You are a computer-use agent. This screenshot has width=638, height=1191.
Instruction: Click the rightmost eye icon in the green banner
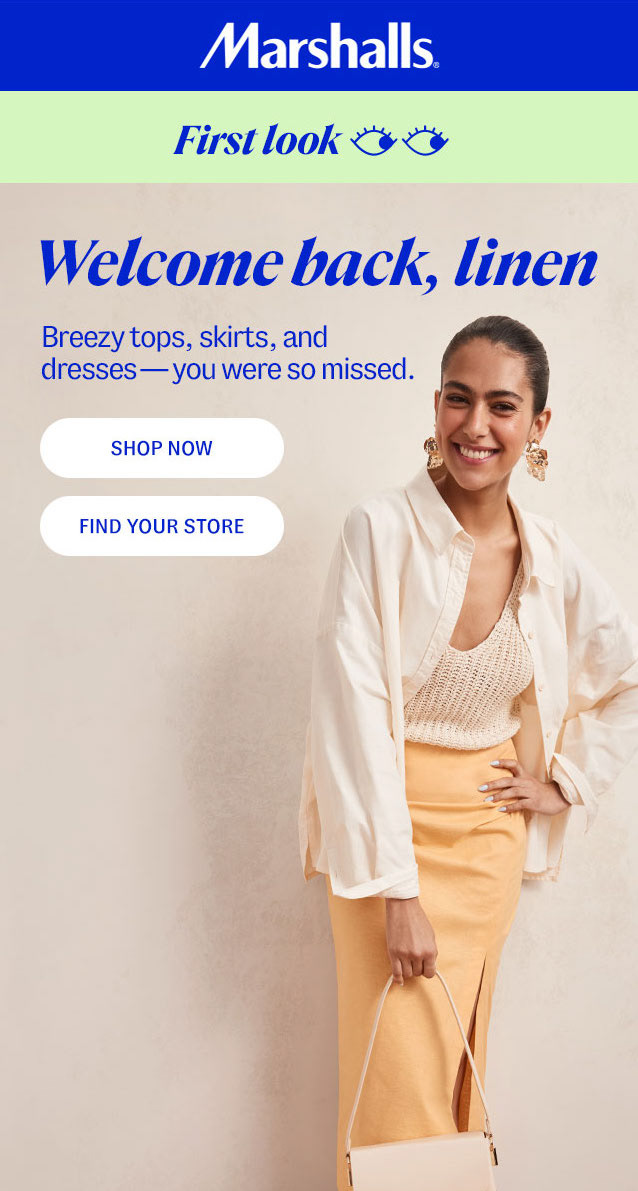pyautogui.click(x=425, y=141)
